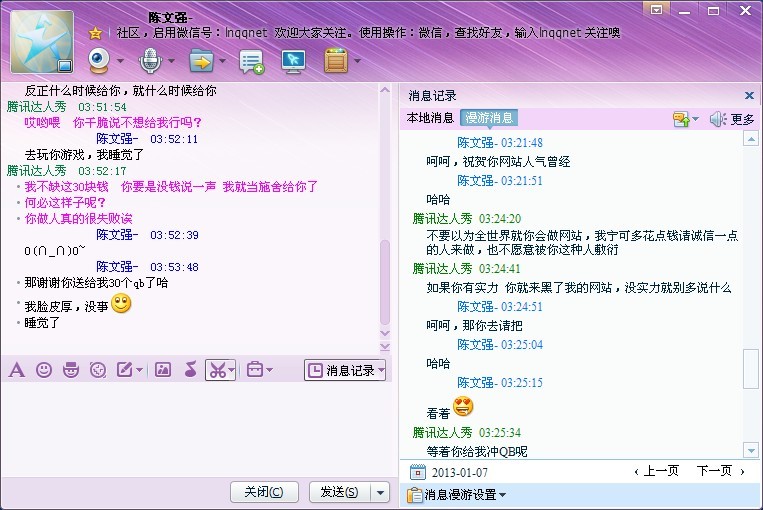Image resolution: width=763 pixels, height=510 pixels.
Task: Start a video call with webcam icon
Action: click(99, 60)
